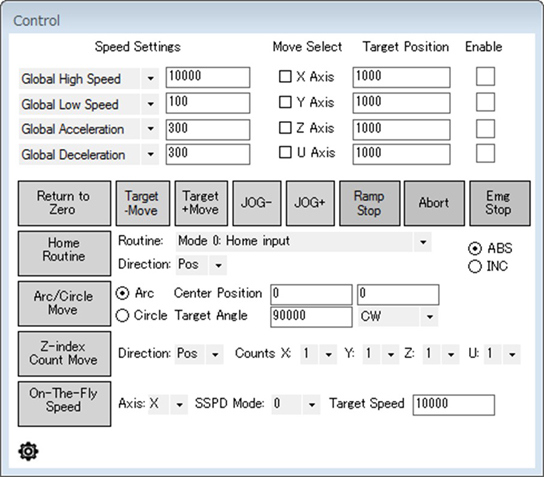Click the Target Speed input field
Image resolution: width=544 pixels, height=477 pixels.
(x=453, y=404)
